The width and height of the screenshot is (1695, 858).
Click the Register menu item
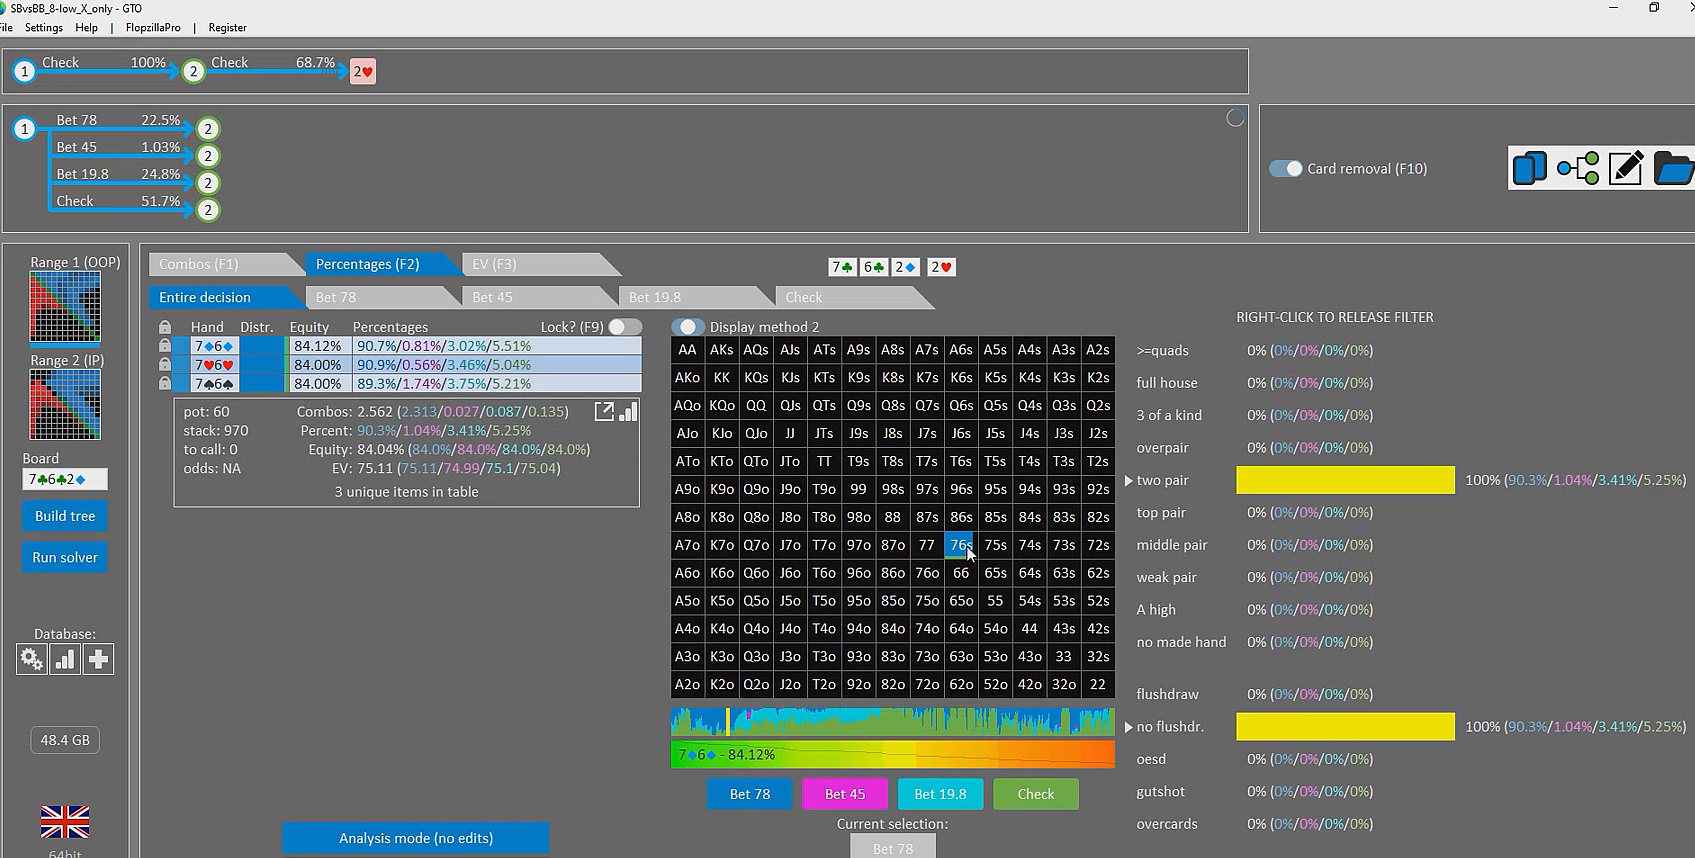click(227, 27)
